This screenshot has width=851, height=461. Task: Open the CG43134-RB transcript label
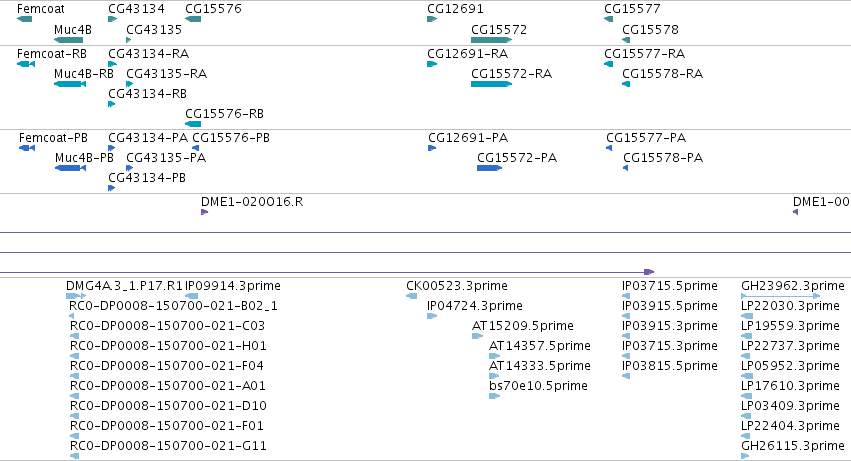(x=148, y=93)
